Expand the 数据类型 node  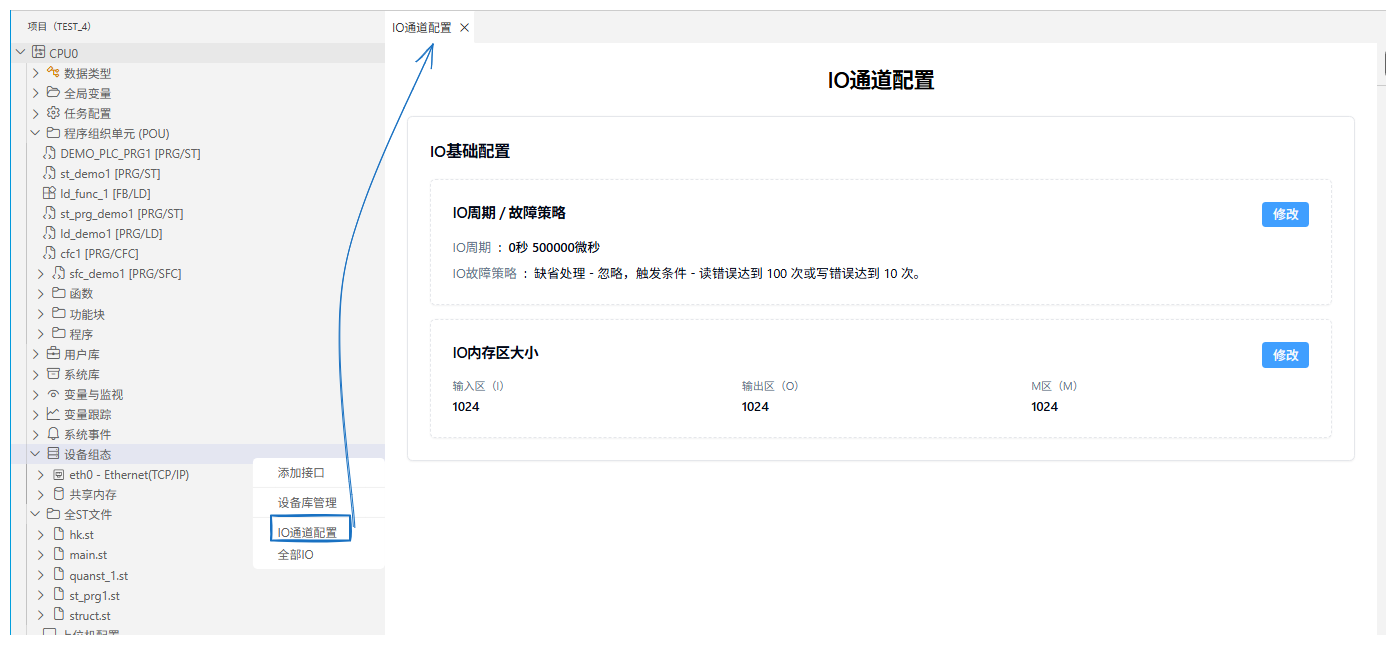[36, 73]
